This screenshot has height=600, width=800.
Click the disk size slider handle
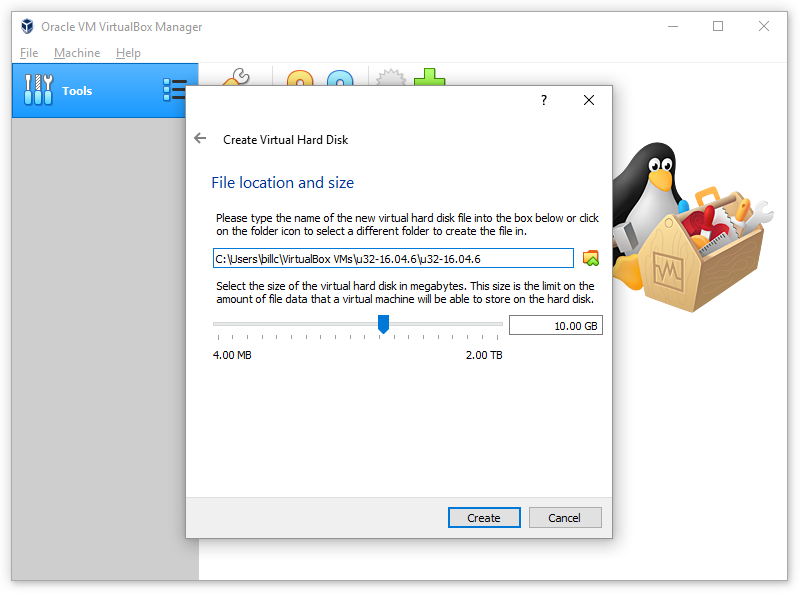click(383, 324)
